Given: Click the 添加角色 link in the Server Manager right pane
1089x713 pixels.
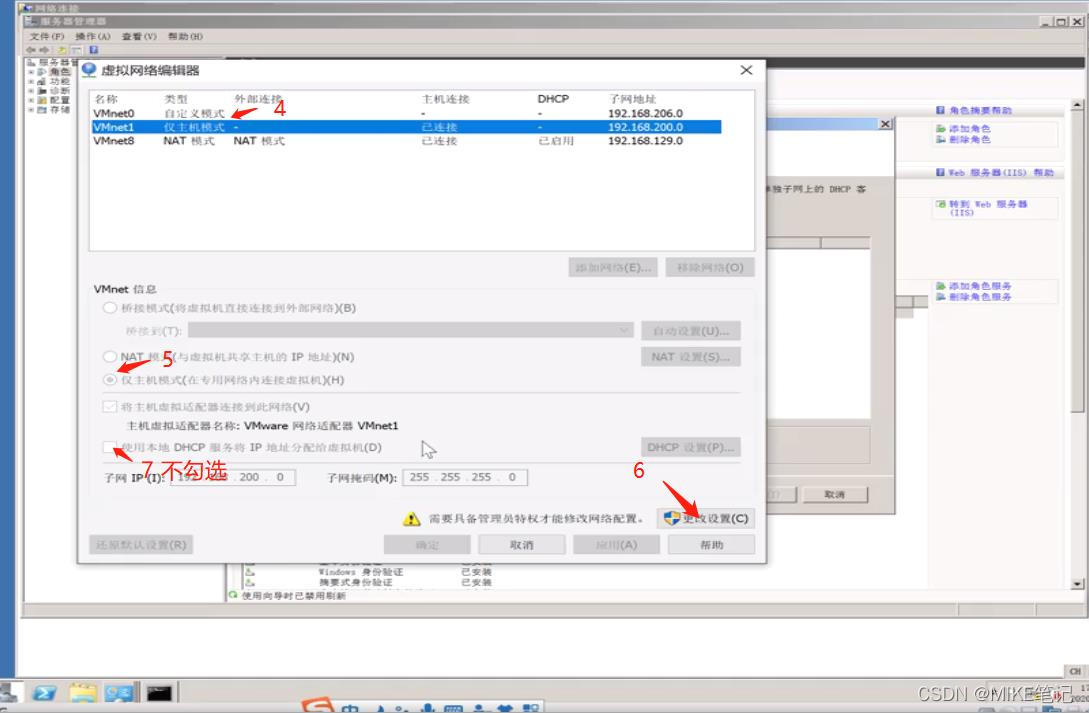Looking at the screenshot, I should 970,128.
